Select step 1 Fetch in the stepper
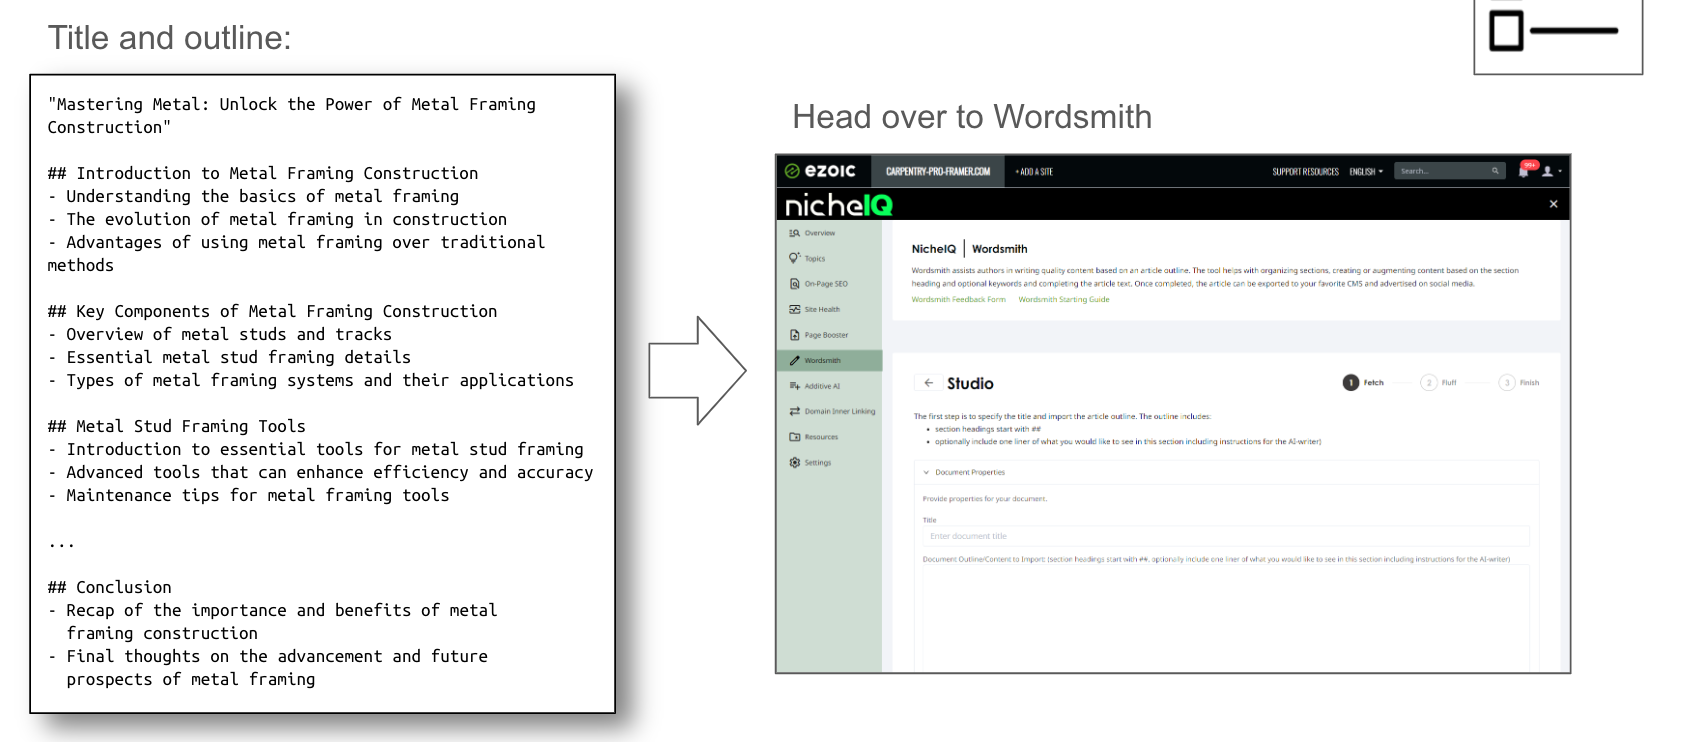Viewport: 1688px width, 742px height. point(1363,382)
